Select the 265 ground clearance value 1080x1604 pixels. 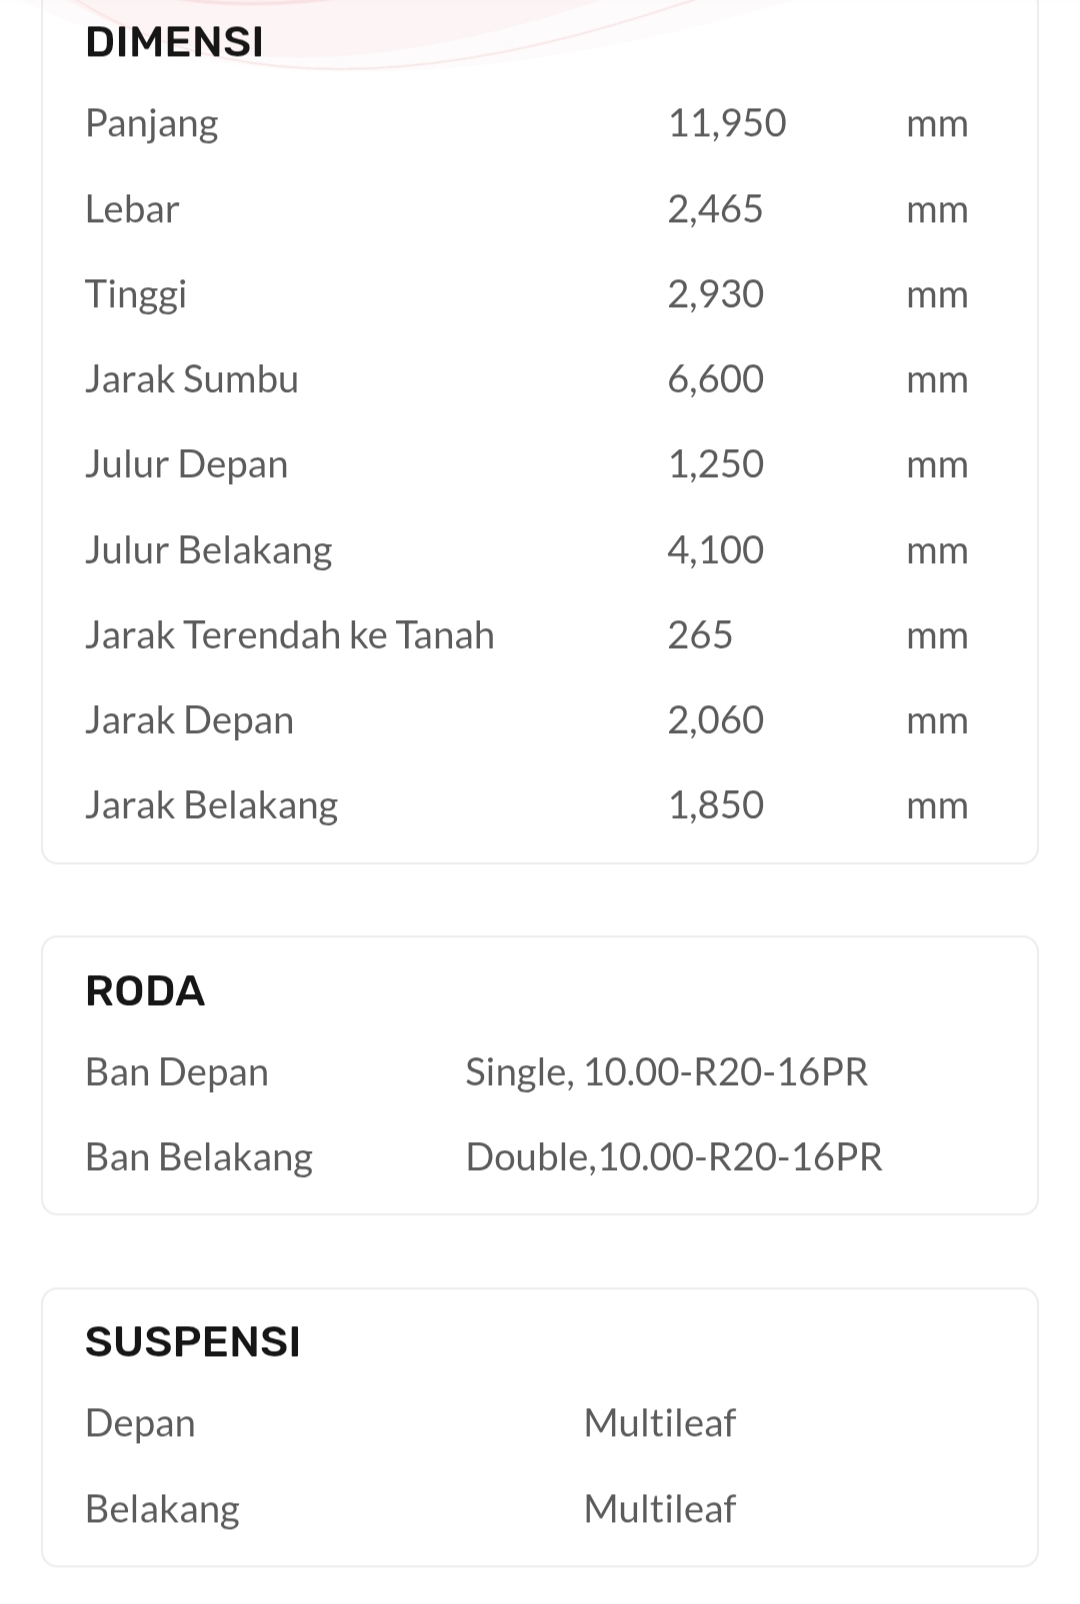pos(700,635)
